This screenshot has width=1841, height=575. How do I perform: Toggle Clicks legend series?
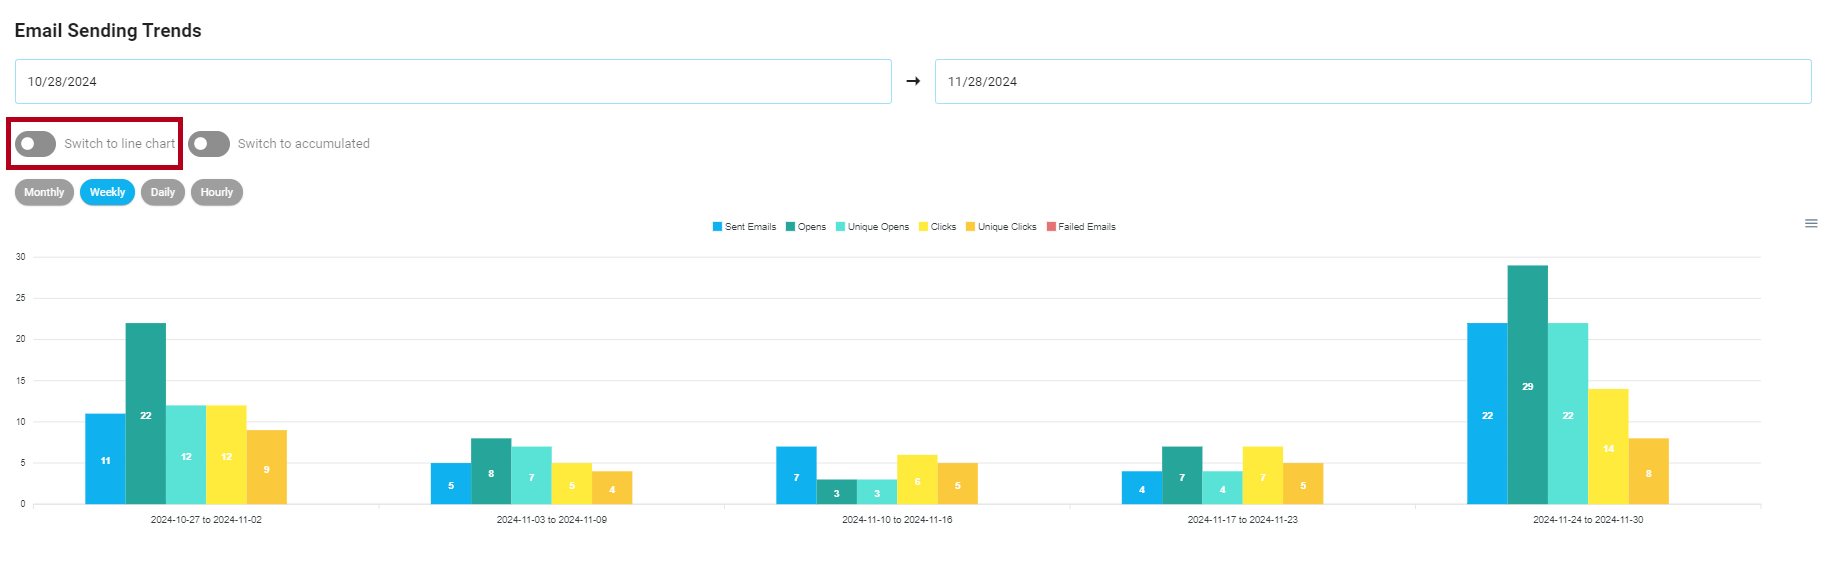click(938, 227)
